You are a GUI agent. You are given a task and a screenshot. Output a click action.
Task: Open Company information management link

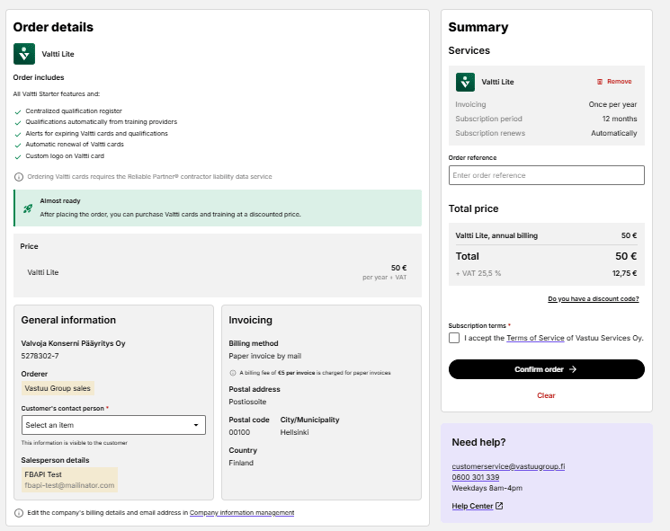(242, 513)
